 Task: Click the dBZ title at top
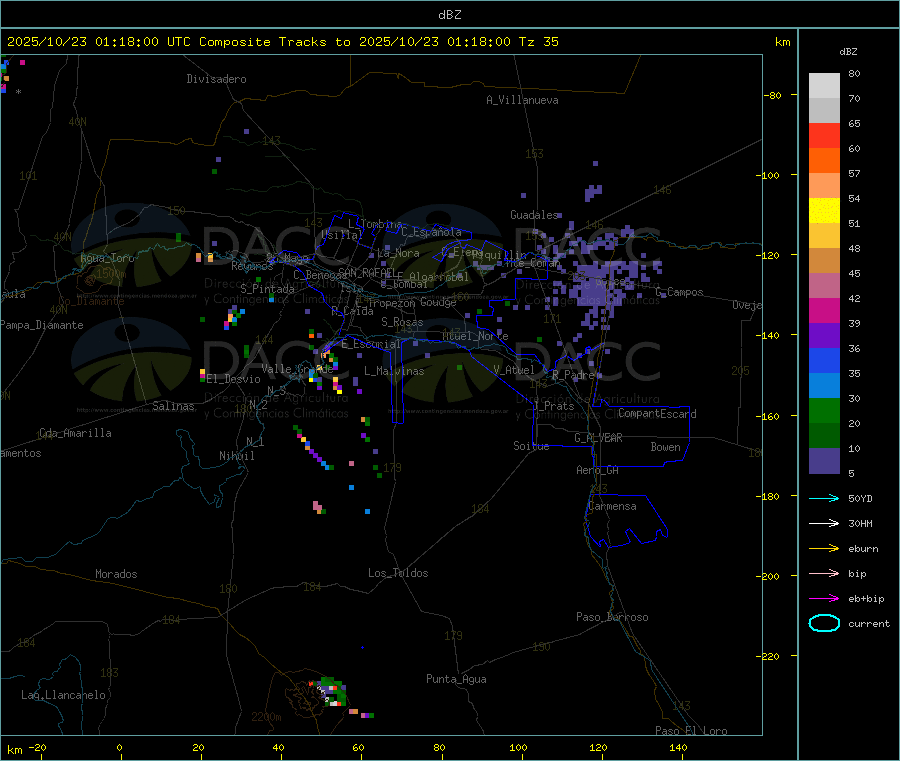449,15
